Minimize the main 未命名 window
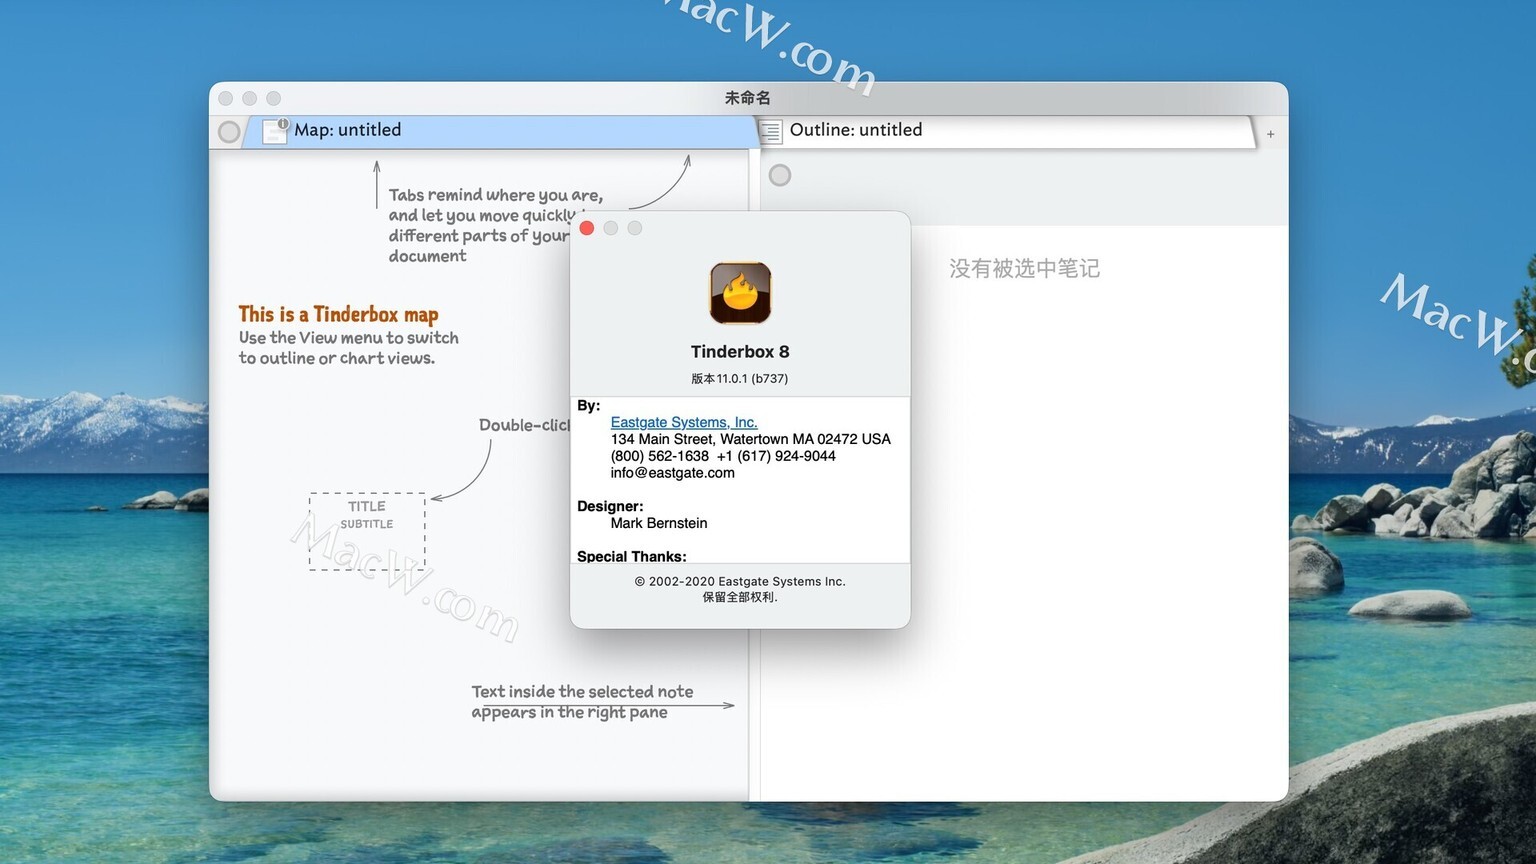Image resolution: width=1536 pixels, height=864 pixels. coord(250,98)
